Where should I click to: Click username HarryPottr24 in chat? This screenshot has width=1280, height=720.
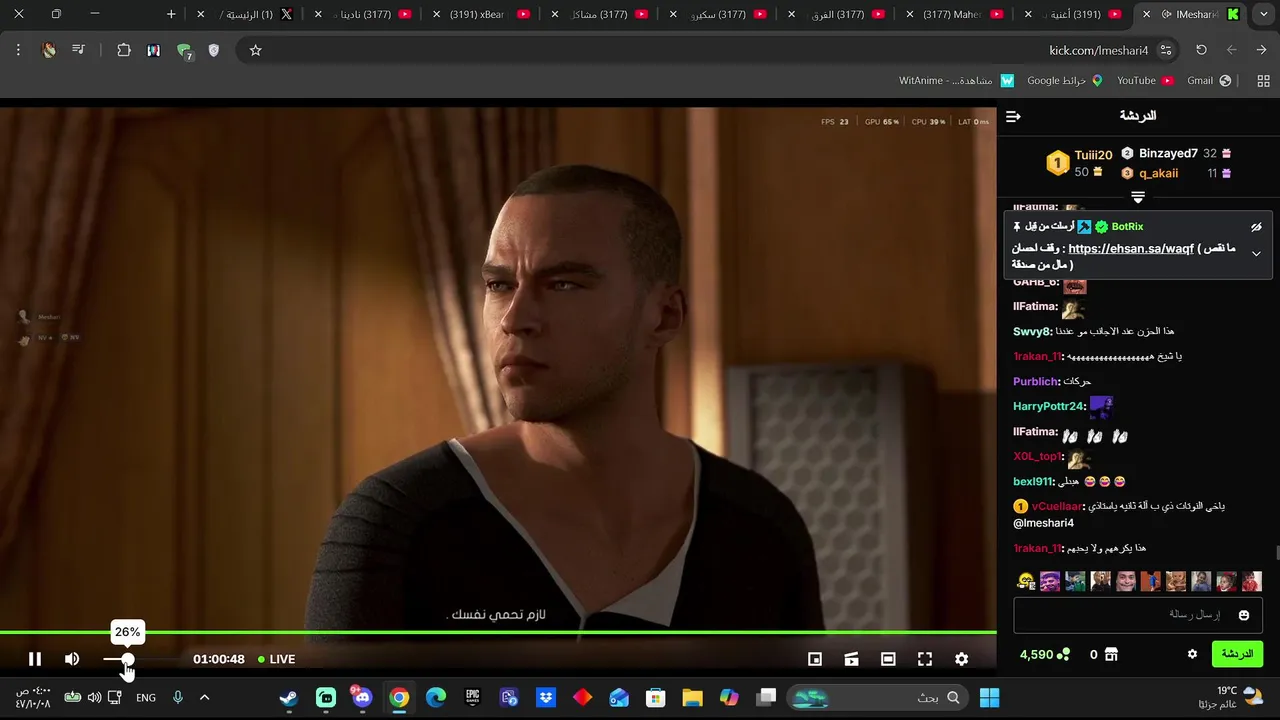tap(1049, 406)
